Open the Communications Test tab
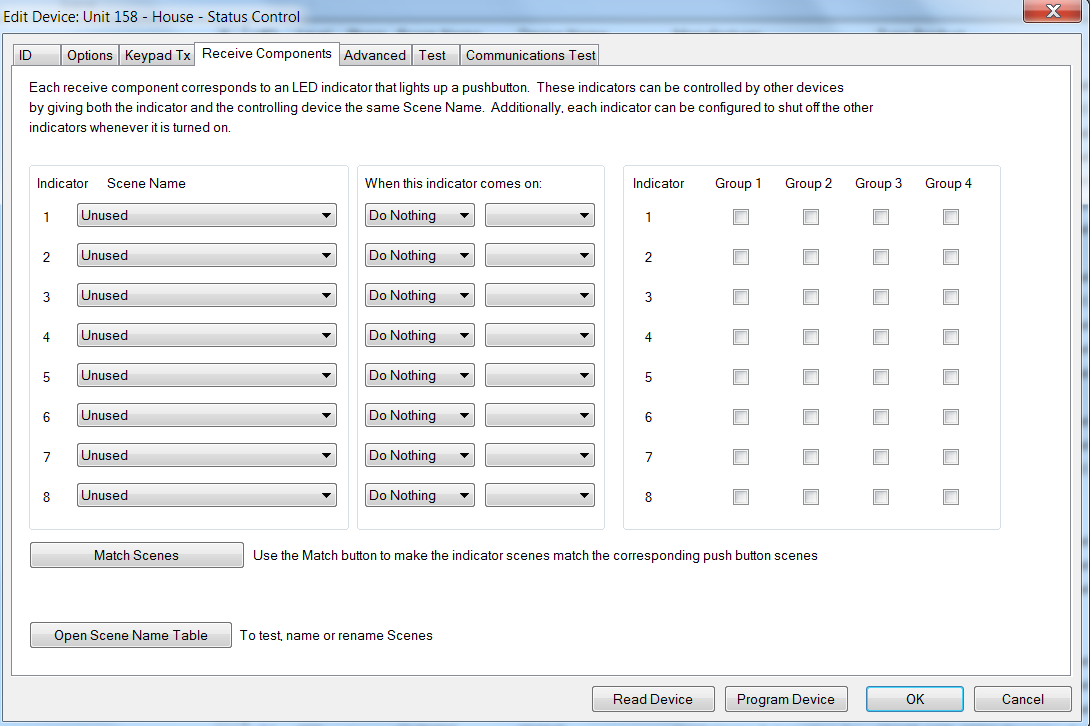Viewport: 1090px width, 726px height. click(530, 55)
